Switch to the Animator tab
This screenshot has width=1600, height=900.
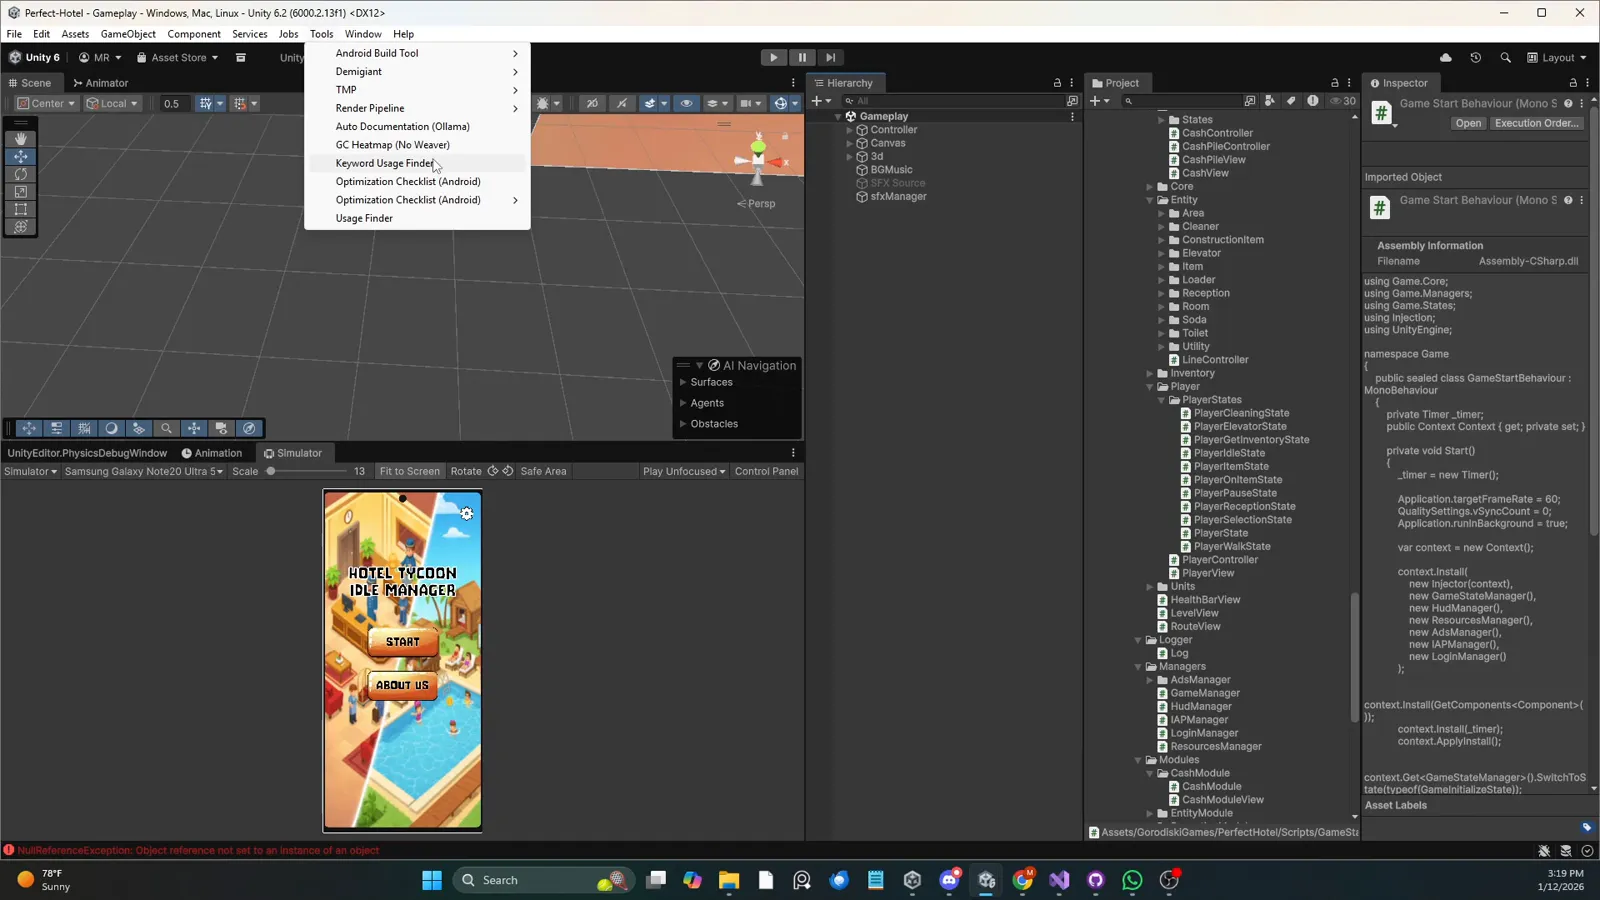100,83
